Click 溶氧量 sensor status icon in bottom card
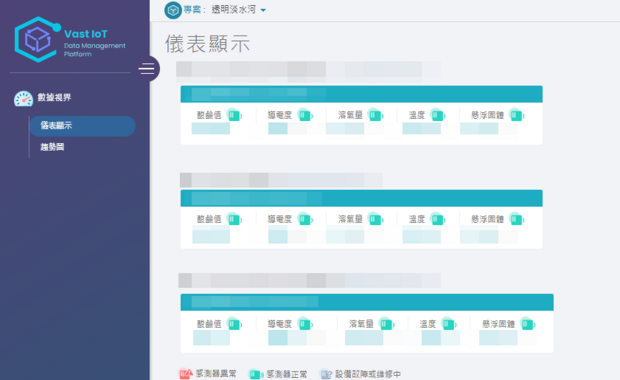This screenshot has width=620, height=380. tap(386, 324)
